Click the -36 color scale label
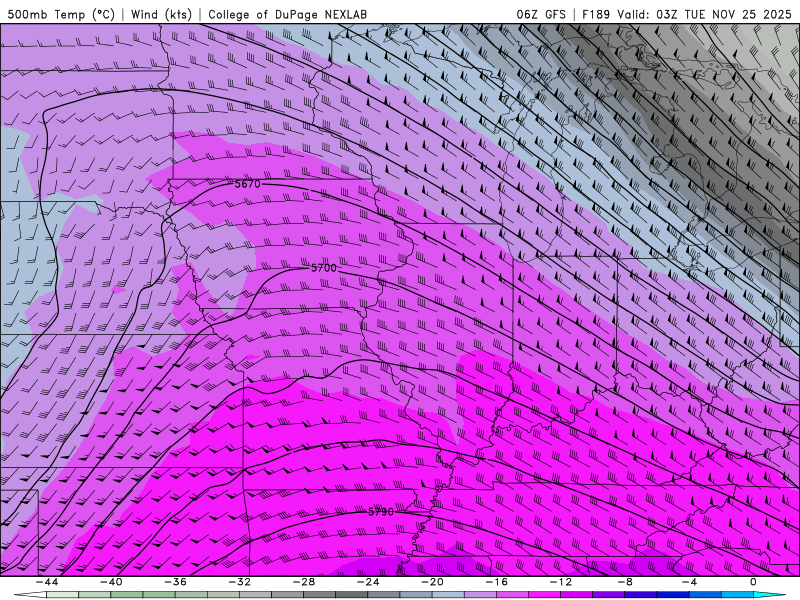800x600 pixels. pyautogui.click(x=175, y=582)
